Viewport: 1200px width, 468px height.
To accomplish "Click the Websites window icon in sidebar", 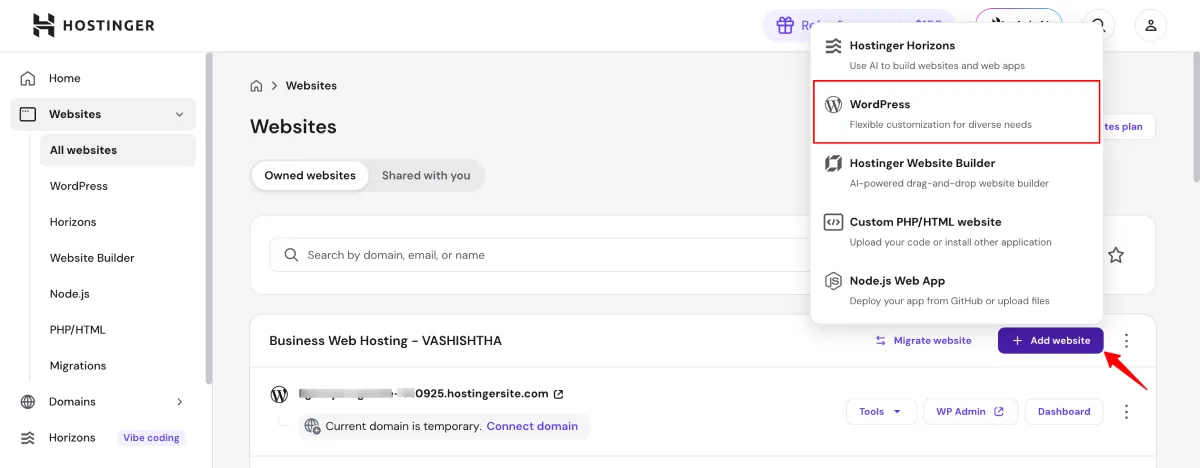I will pyautogui.click(x=28, y=114).
